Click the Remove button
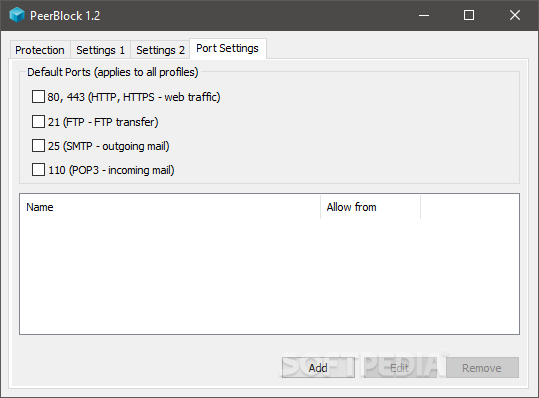Image resolution: width=539 pixels, height=398 pixels. click(482, 368)
